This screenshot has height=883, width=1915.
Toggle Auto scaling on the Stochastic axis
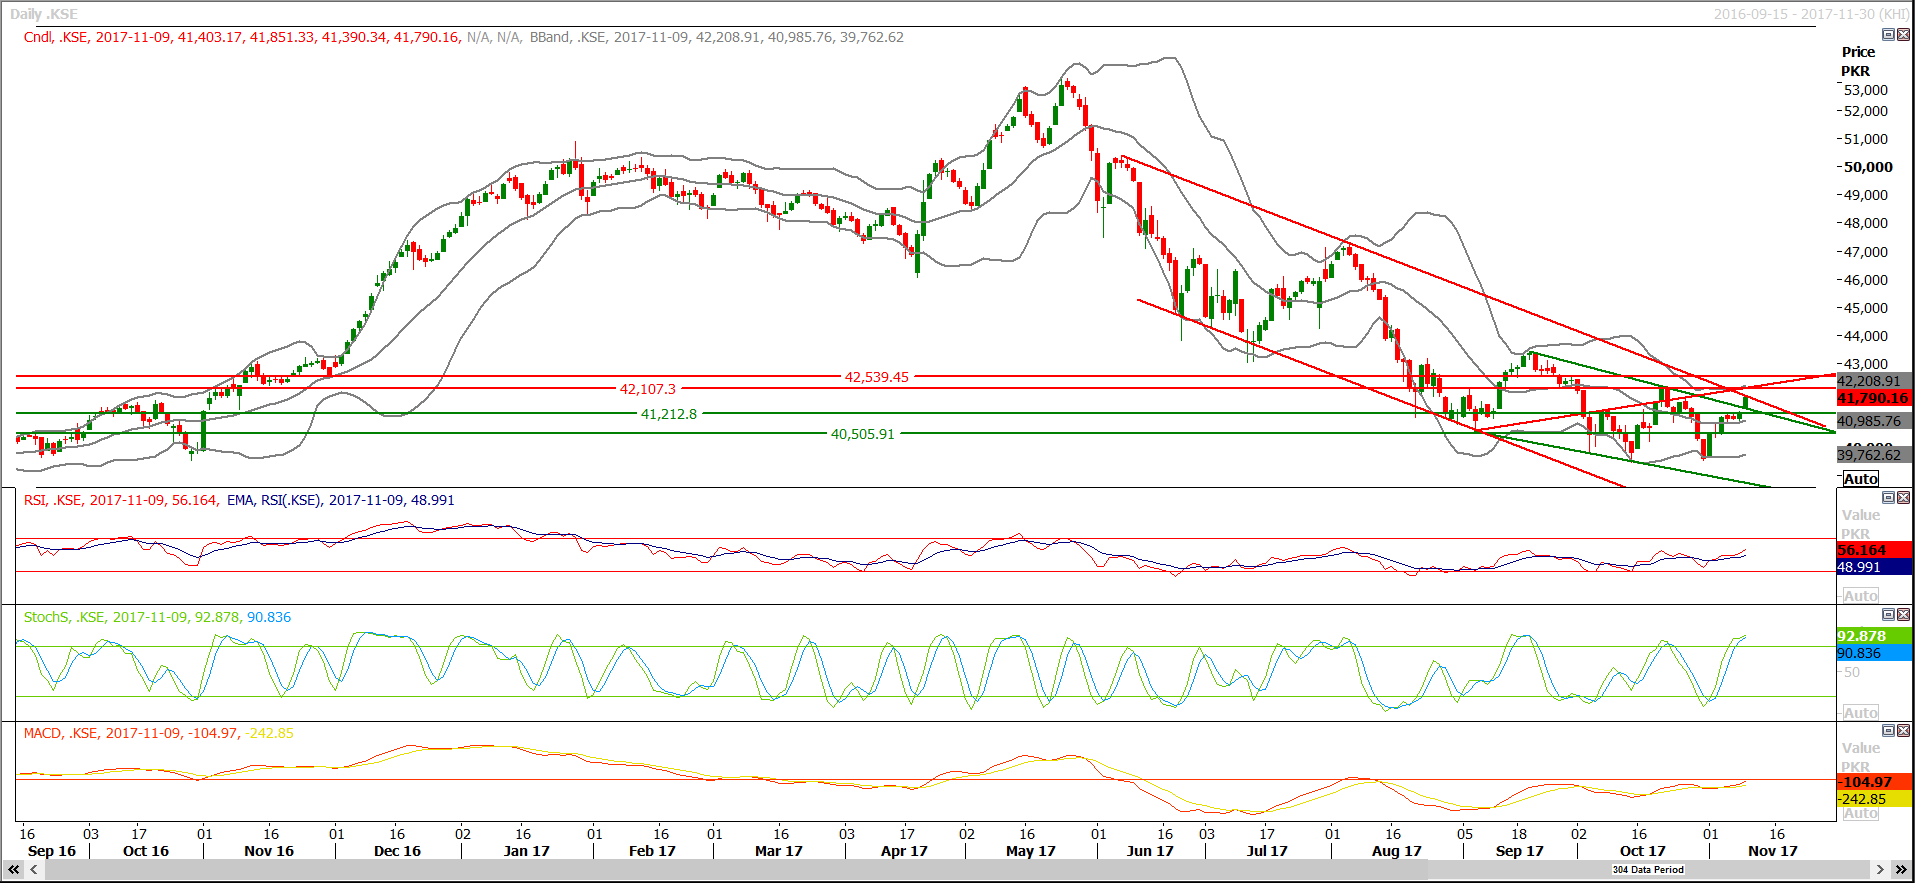pos(1860,713)
